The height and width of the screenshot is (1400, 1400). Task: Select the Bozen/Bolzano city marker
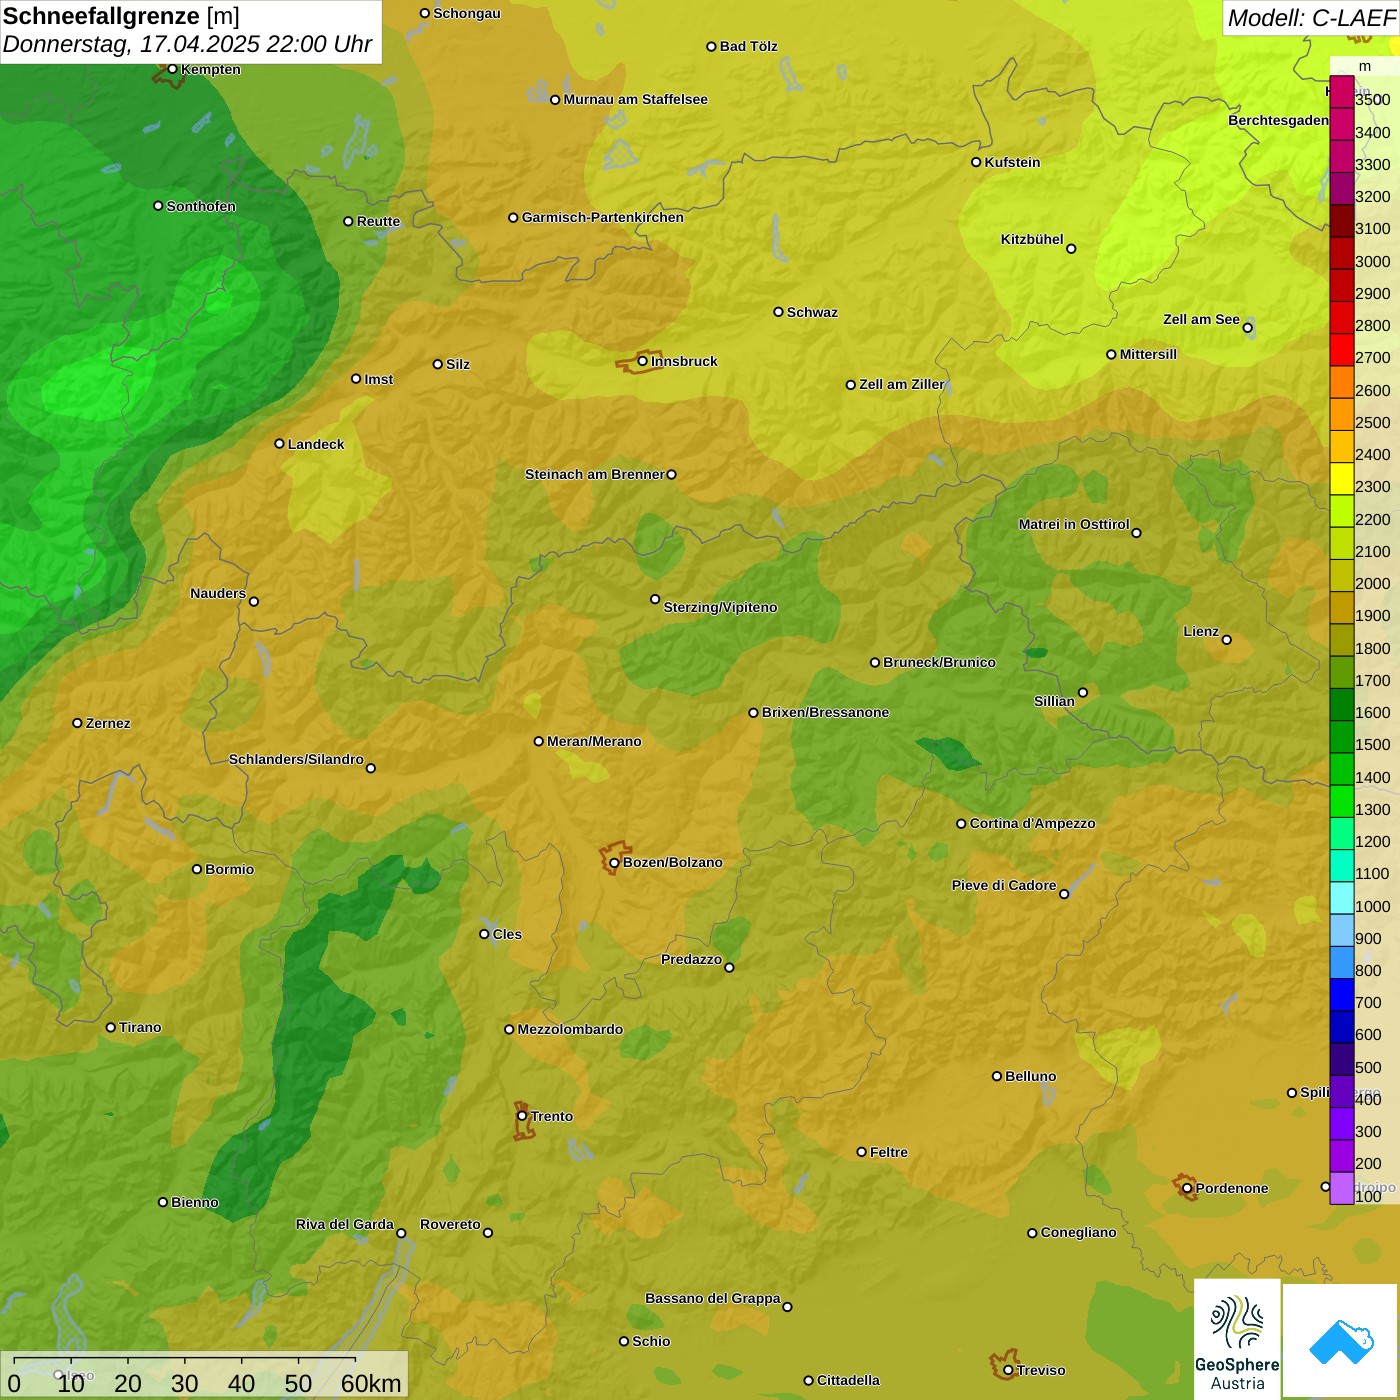point(614,862)
